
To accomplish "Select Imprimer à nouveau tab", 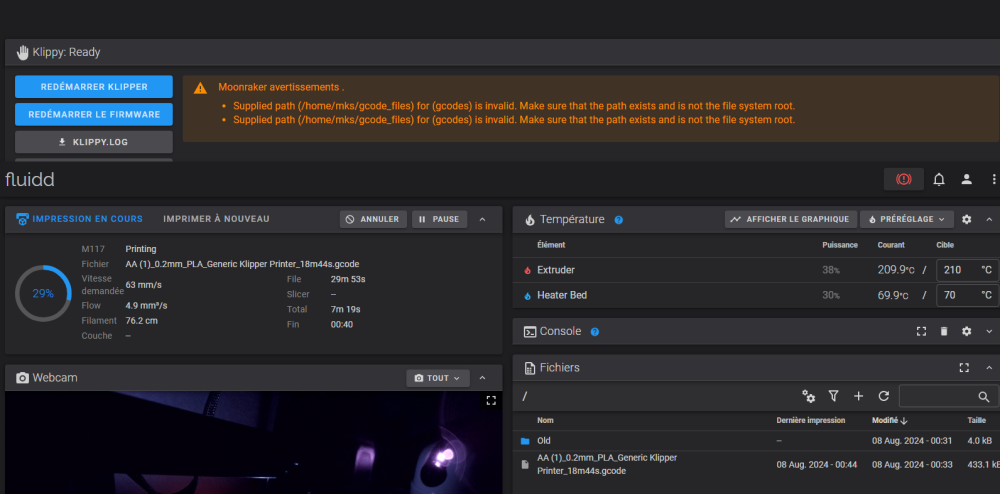I will coord(216,219).
